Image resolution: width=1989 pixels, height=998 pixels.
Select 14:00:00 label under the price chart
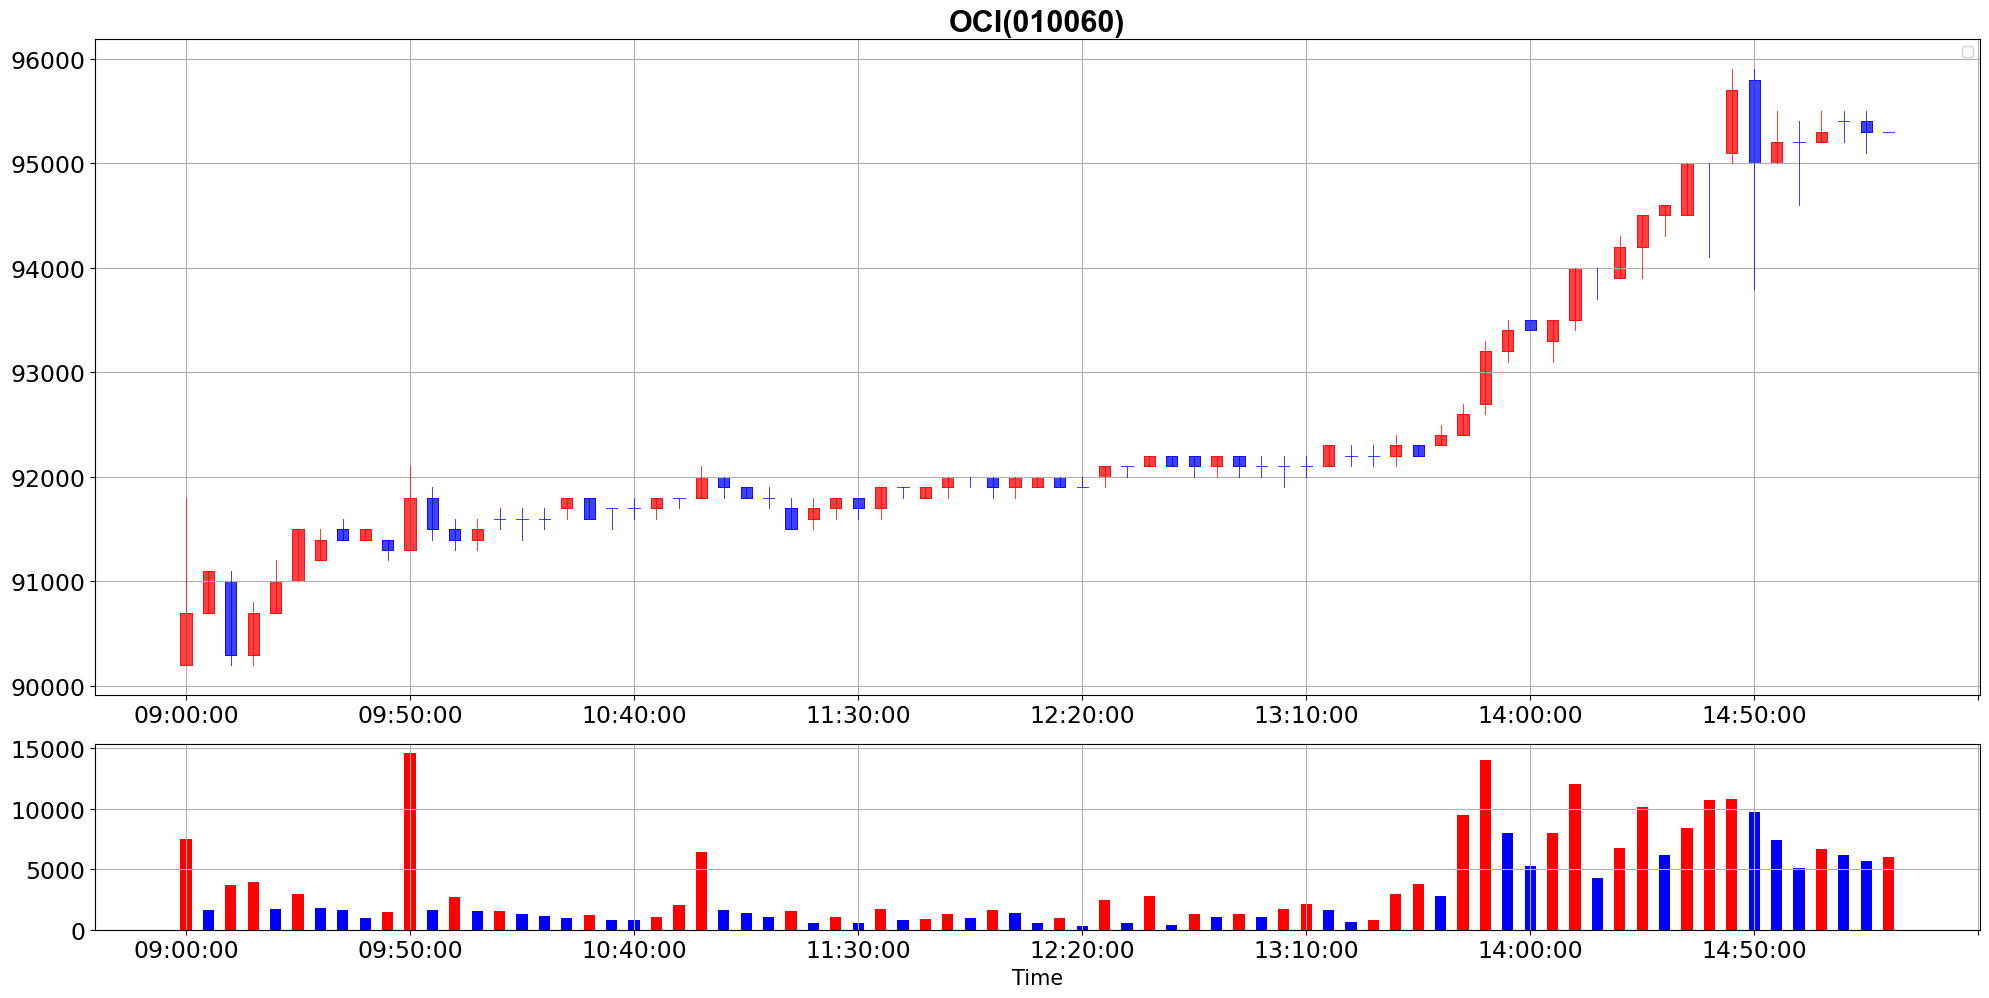click(x=1530, y=716)
